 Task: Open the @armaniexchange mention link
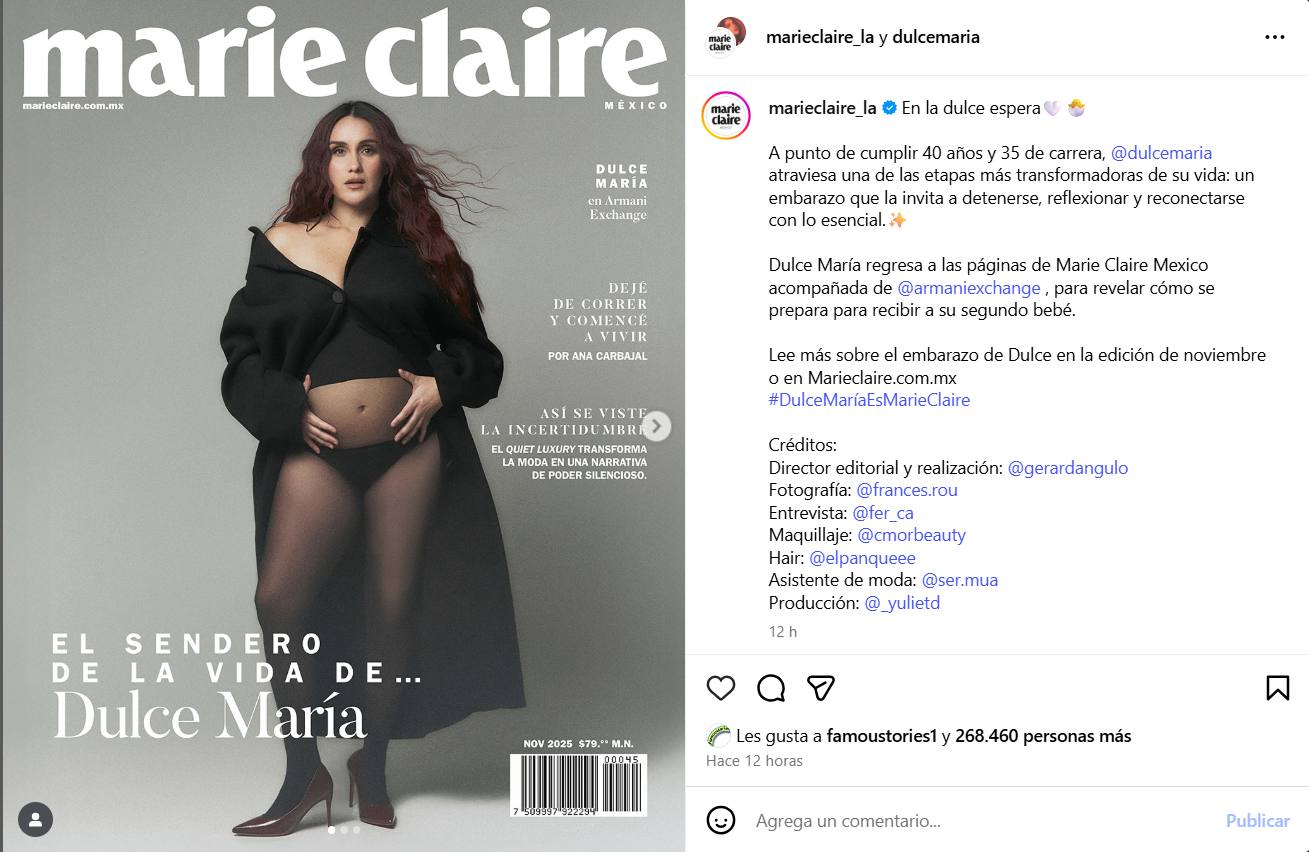coord(969,288)
